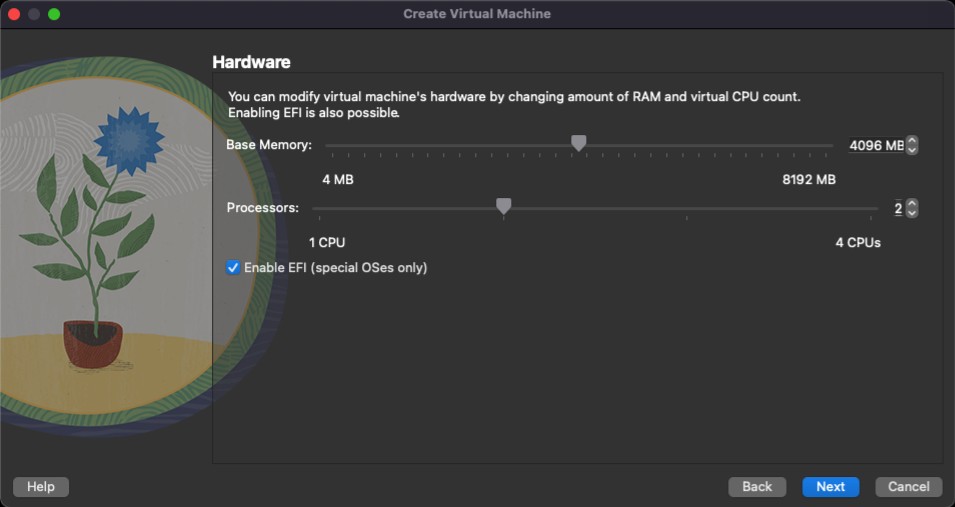Click the Create Virtual Machine title bar

pos(477,14)
